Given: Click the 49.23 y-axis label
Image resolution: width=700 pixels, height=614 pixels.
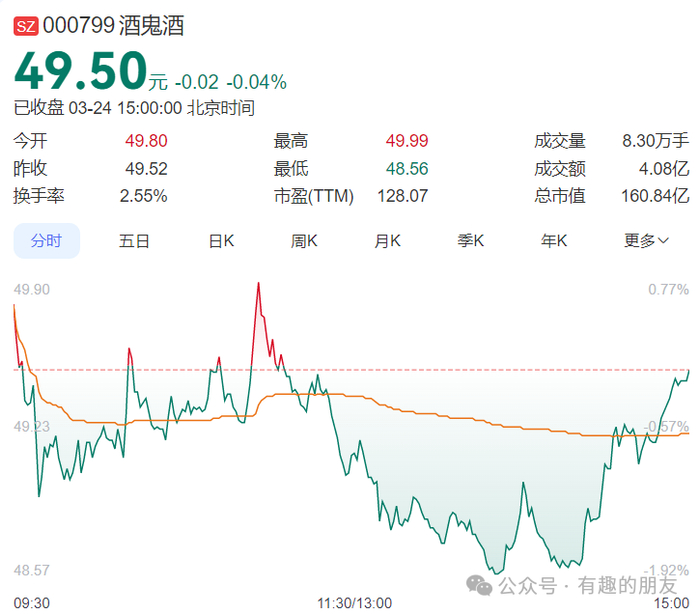Looking at the screenshot, I should tap(32, 427).
